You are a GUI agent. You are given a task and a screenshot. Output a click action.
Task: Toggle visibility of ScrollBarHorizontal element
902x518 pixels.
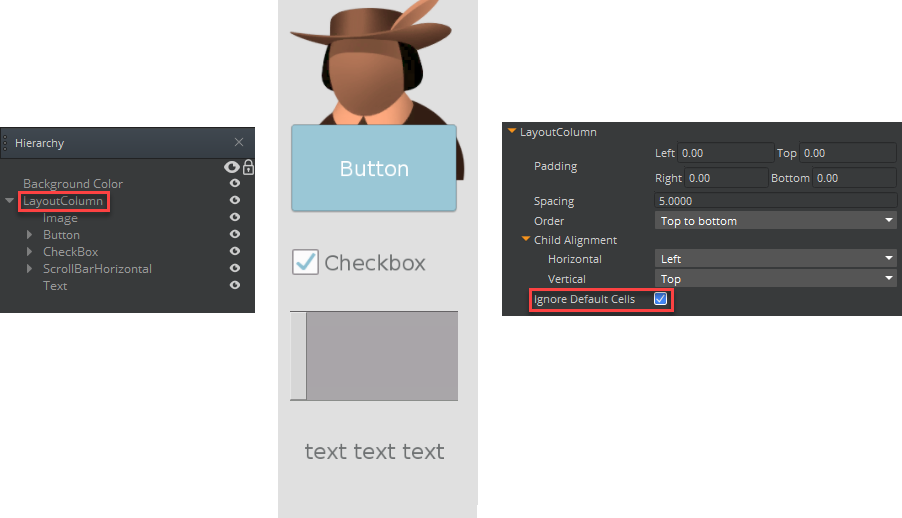(x=235, y=269)
